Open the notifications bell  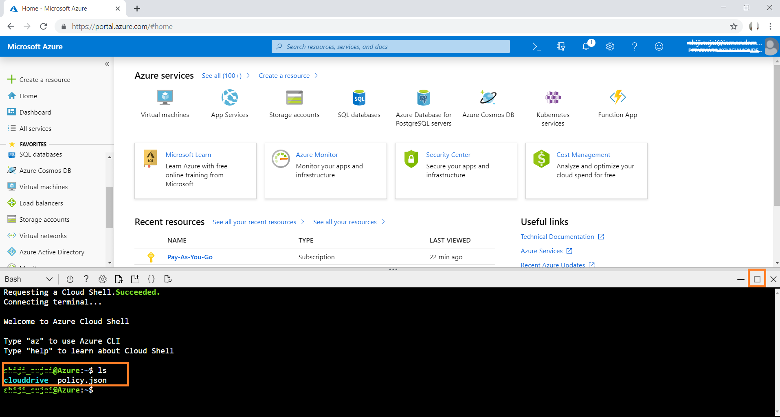[x=586, y=47]
